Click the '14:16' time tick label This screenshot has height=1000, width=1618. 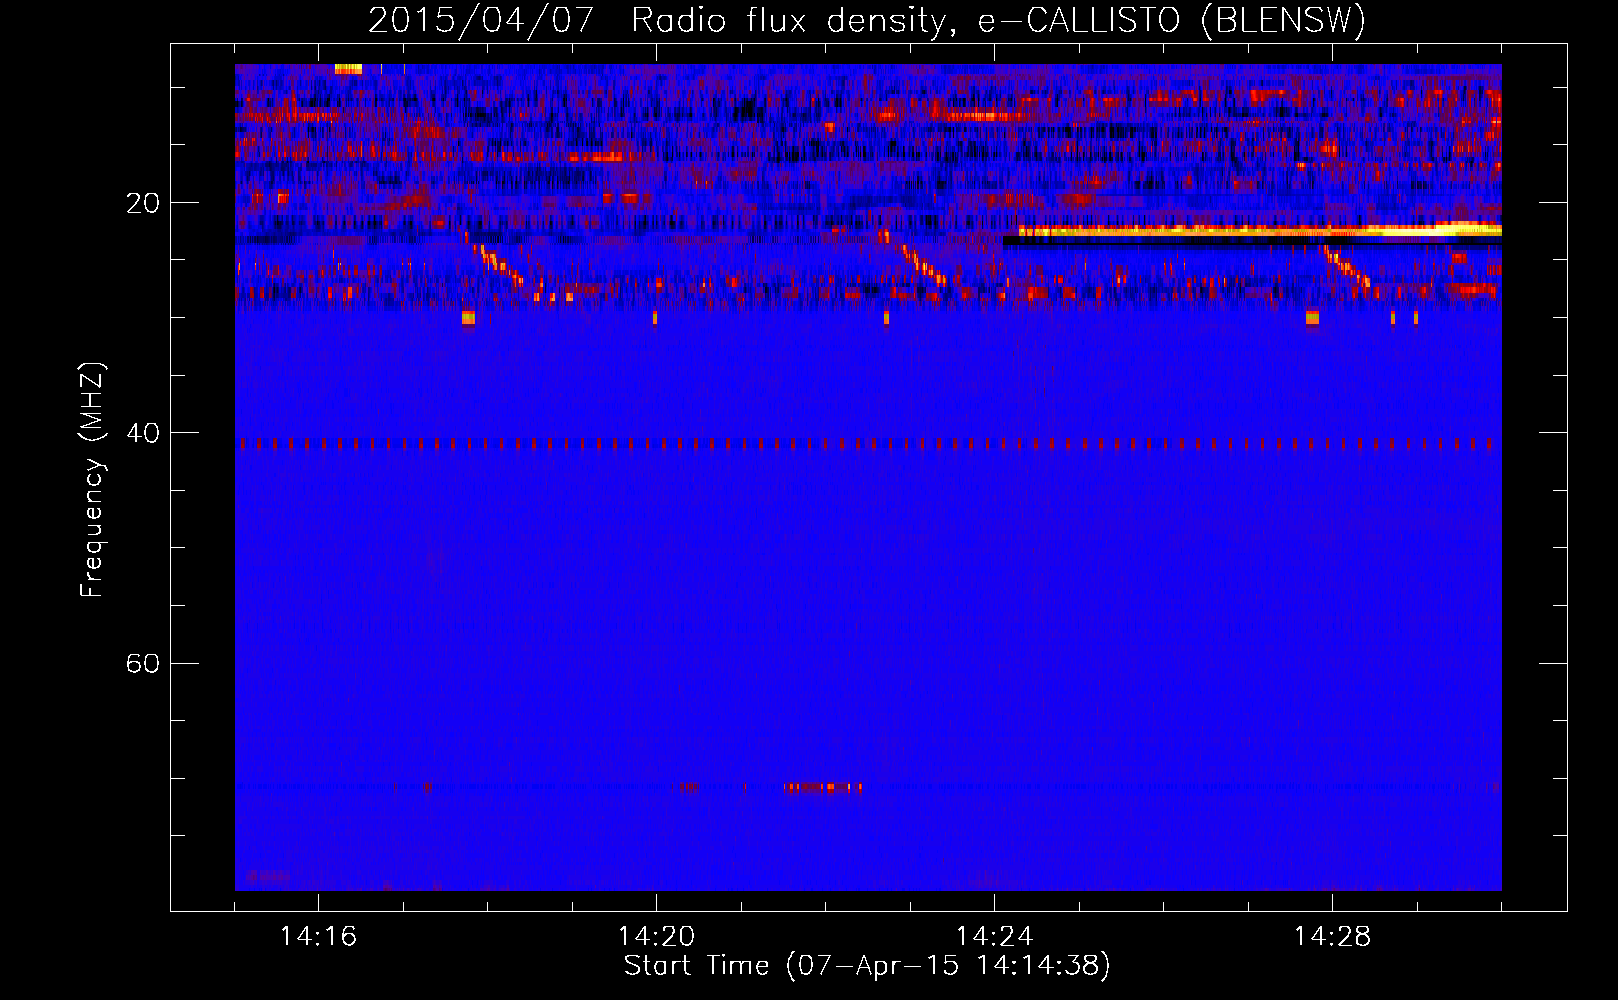coord(318,937)
